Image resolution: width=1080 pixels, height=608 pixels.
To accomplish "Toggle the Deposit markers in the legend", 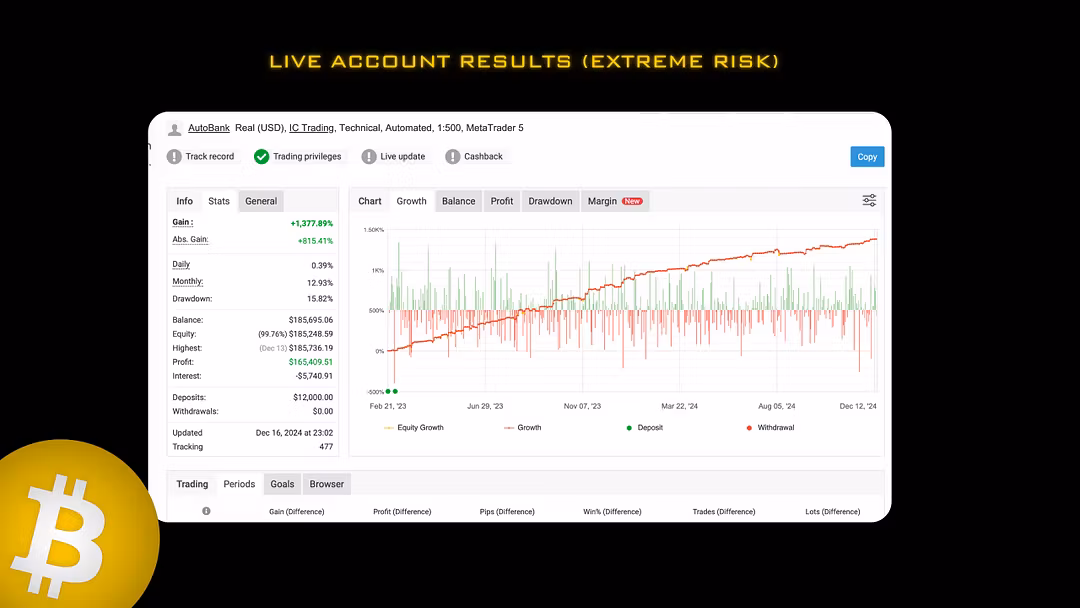I will (x=644, y=428).
